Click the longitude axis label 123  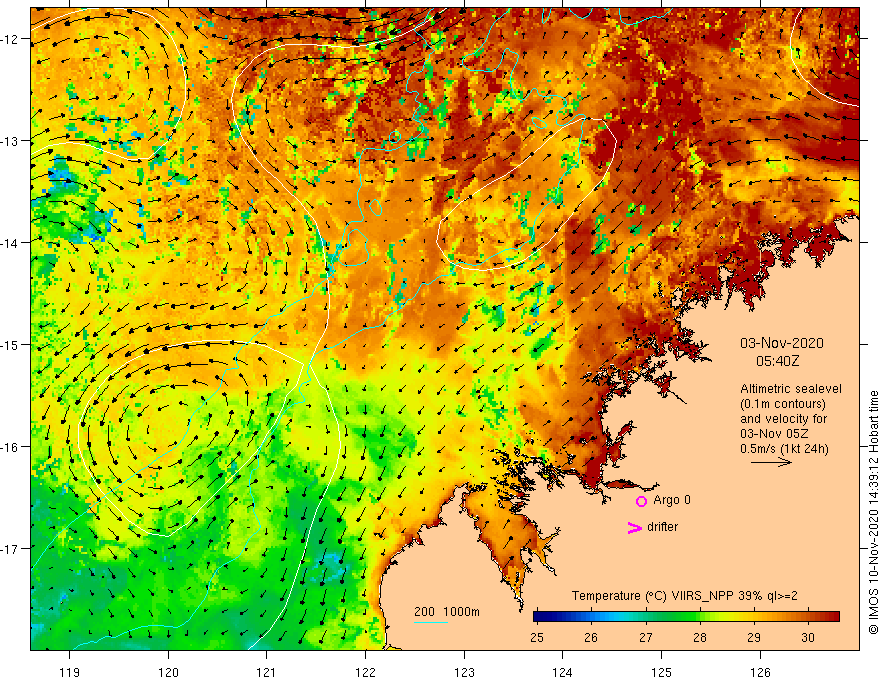point(464,672)
